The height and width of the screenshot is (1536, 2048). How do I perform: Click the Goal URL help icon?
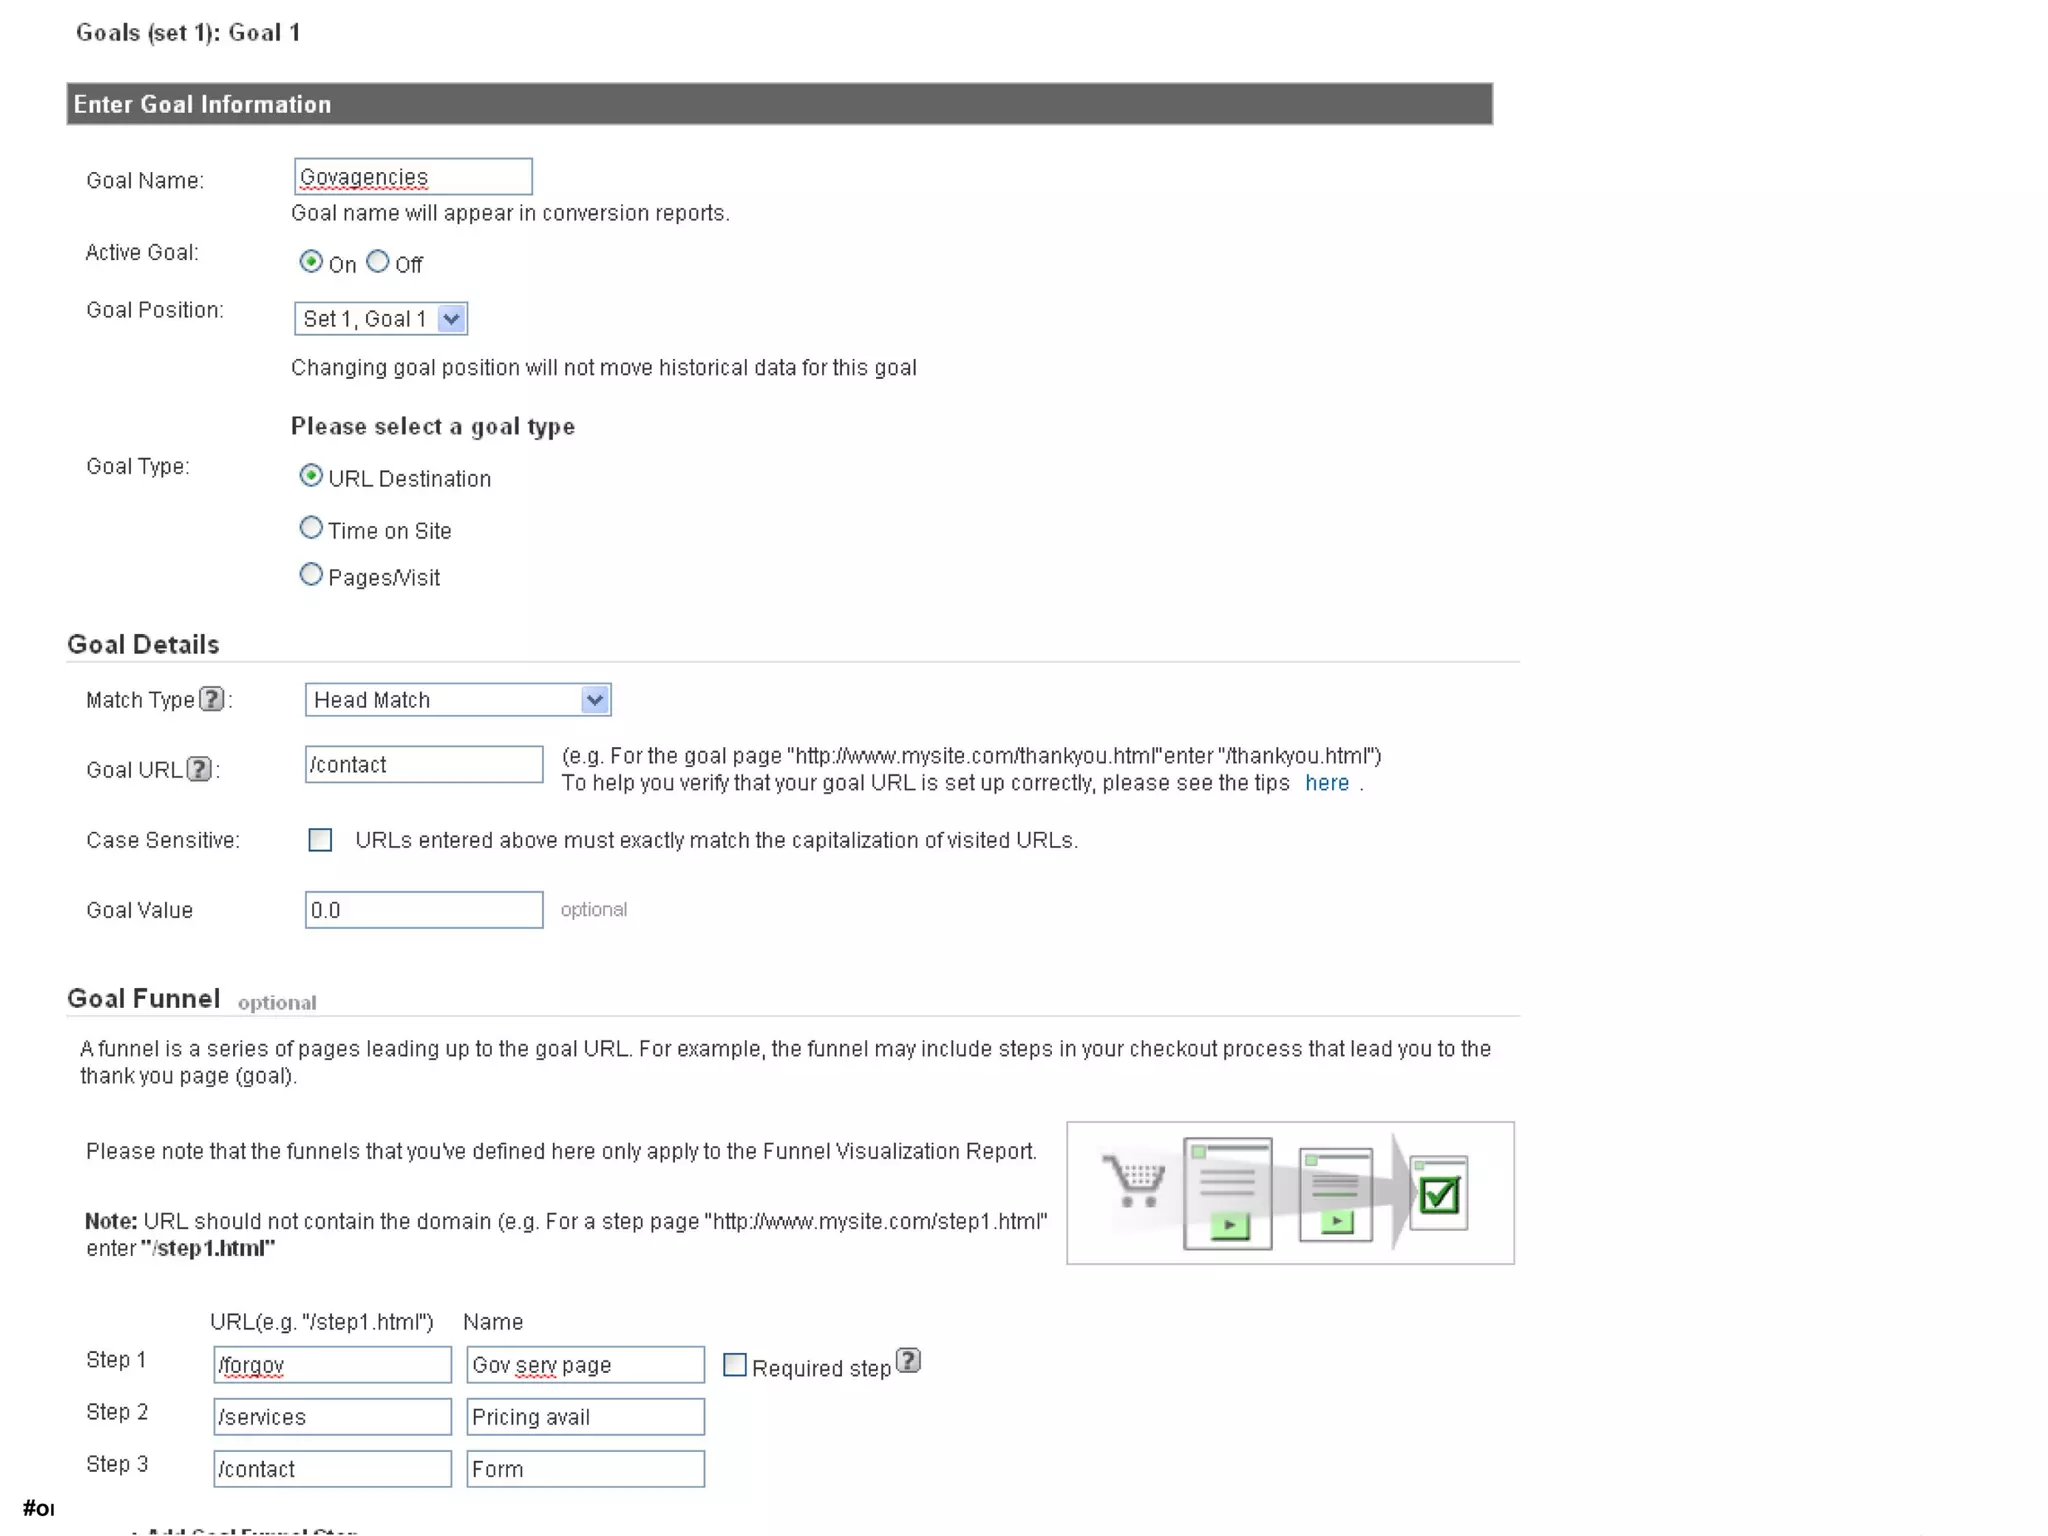tap(199, 769)
